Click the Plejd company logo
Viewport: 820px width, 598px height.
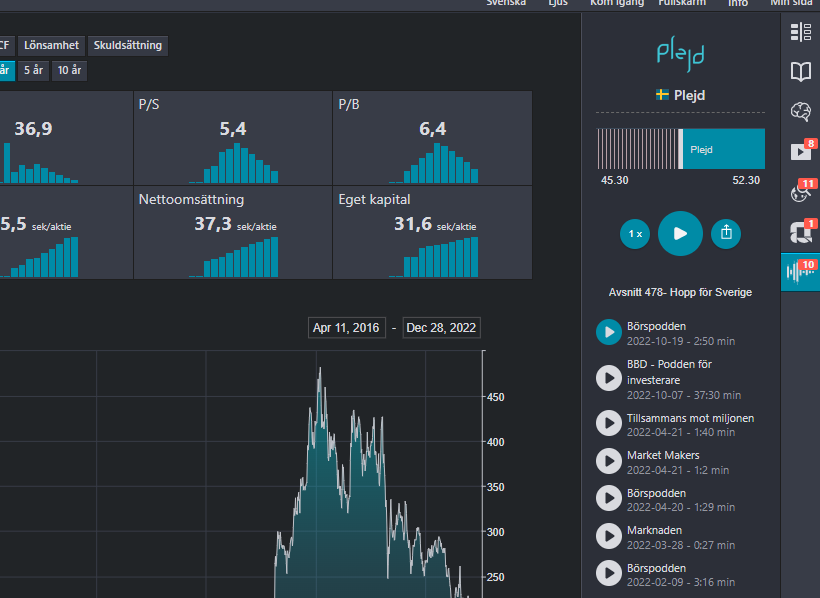click(680, 53)
